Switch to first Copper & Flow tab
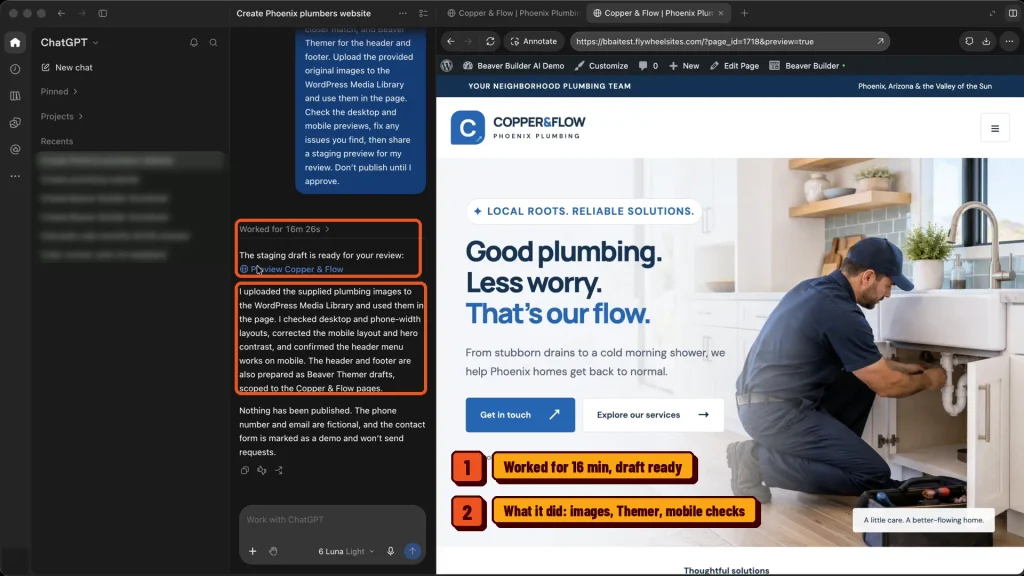 pyautogui.click(x=513, y=13)
